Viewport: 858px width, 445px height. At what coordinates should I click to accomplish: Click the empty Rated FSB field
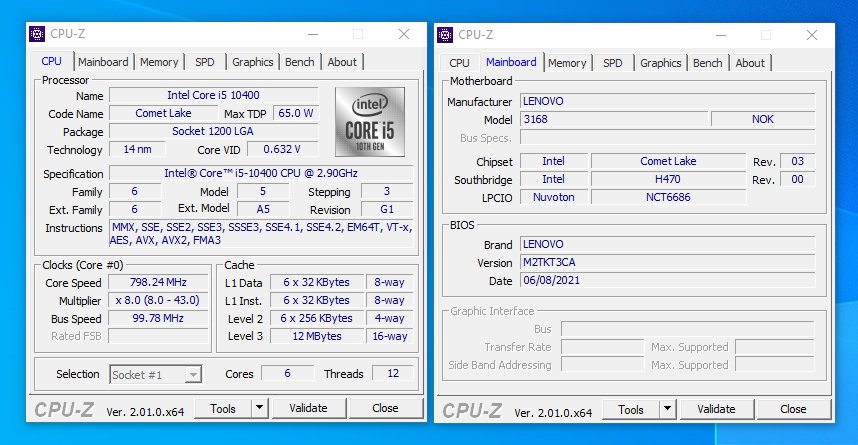click(158, 336)
